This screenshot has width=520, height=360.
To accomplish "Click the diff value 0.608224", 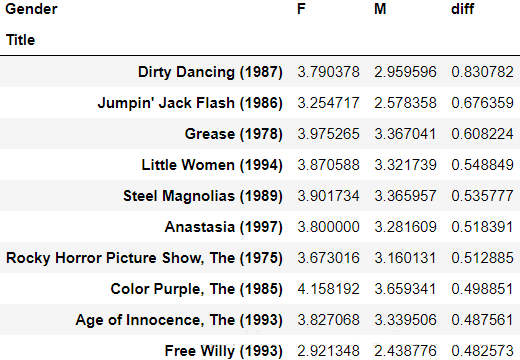I will click(482, 134).
